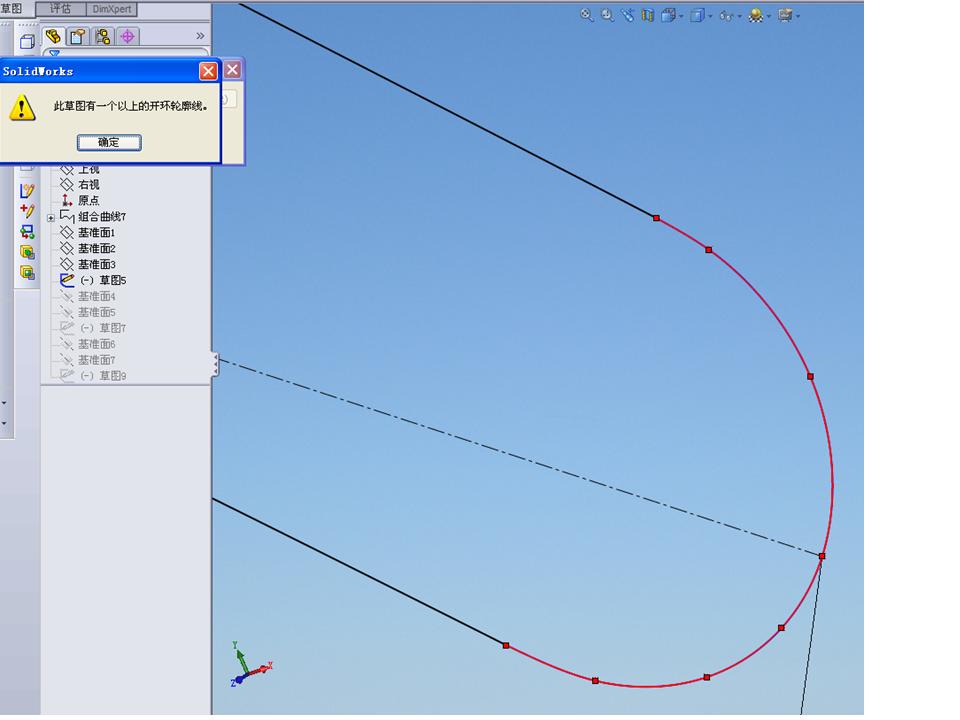Open the Apply Scene dropdown arrow
The height and width of the screenshot is (720, 960).
click(x=769, y=17)
